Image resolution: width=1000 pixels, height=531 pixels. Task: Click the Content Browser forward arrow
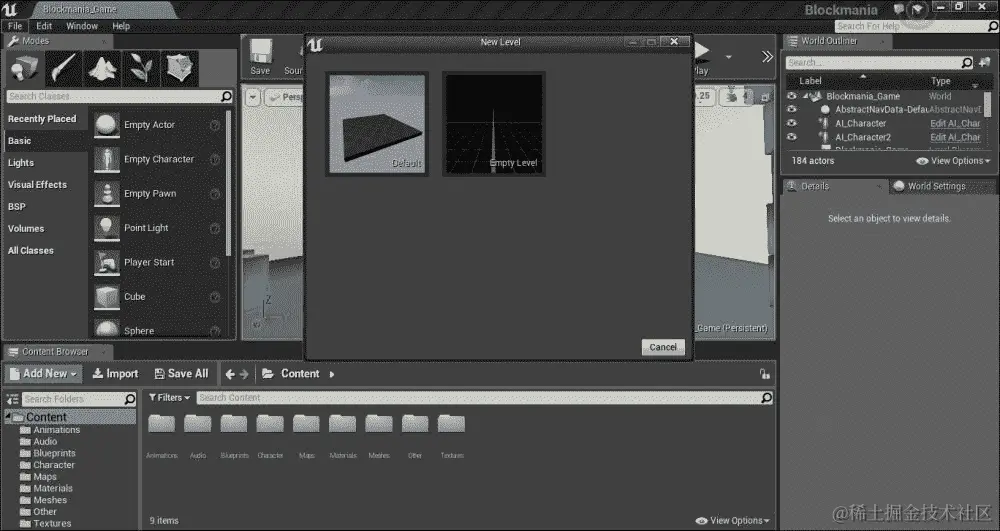(244, 374)
